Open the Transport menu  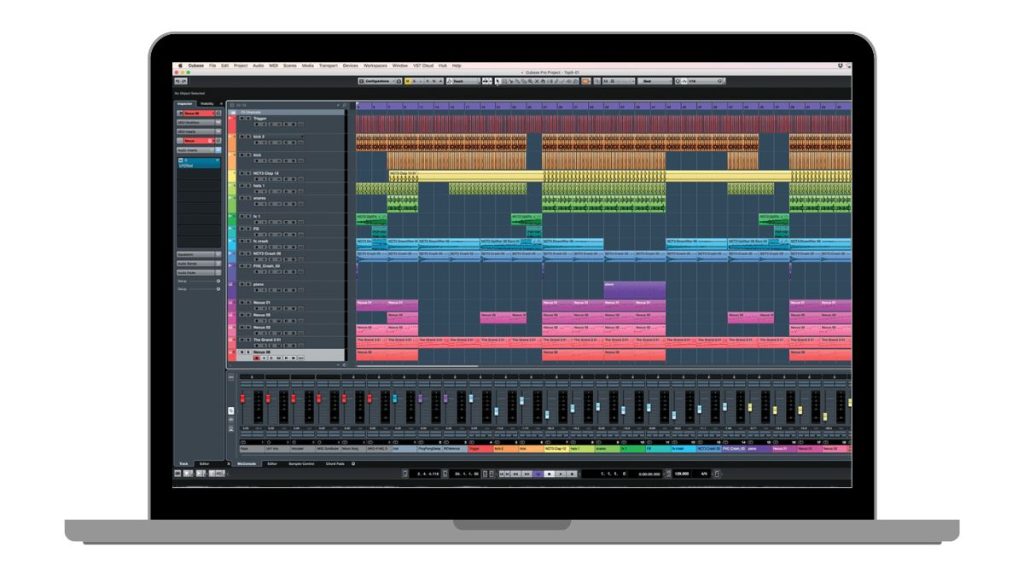328,65
